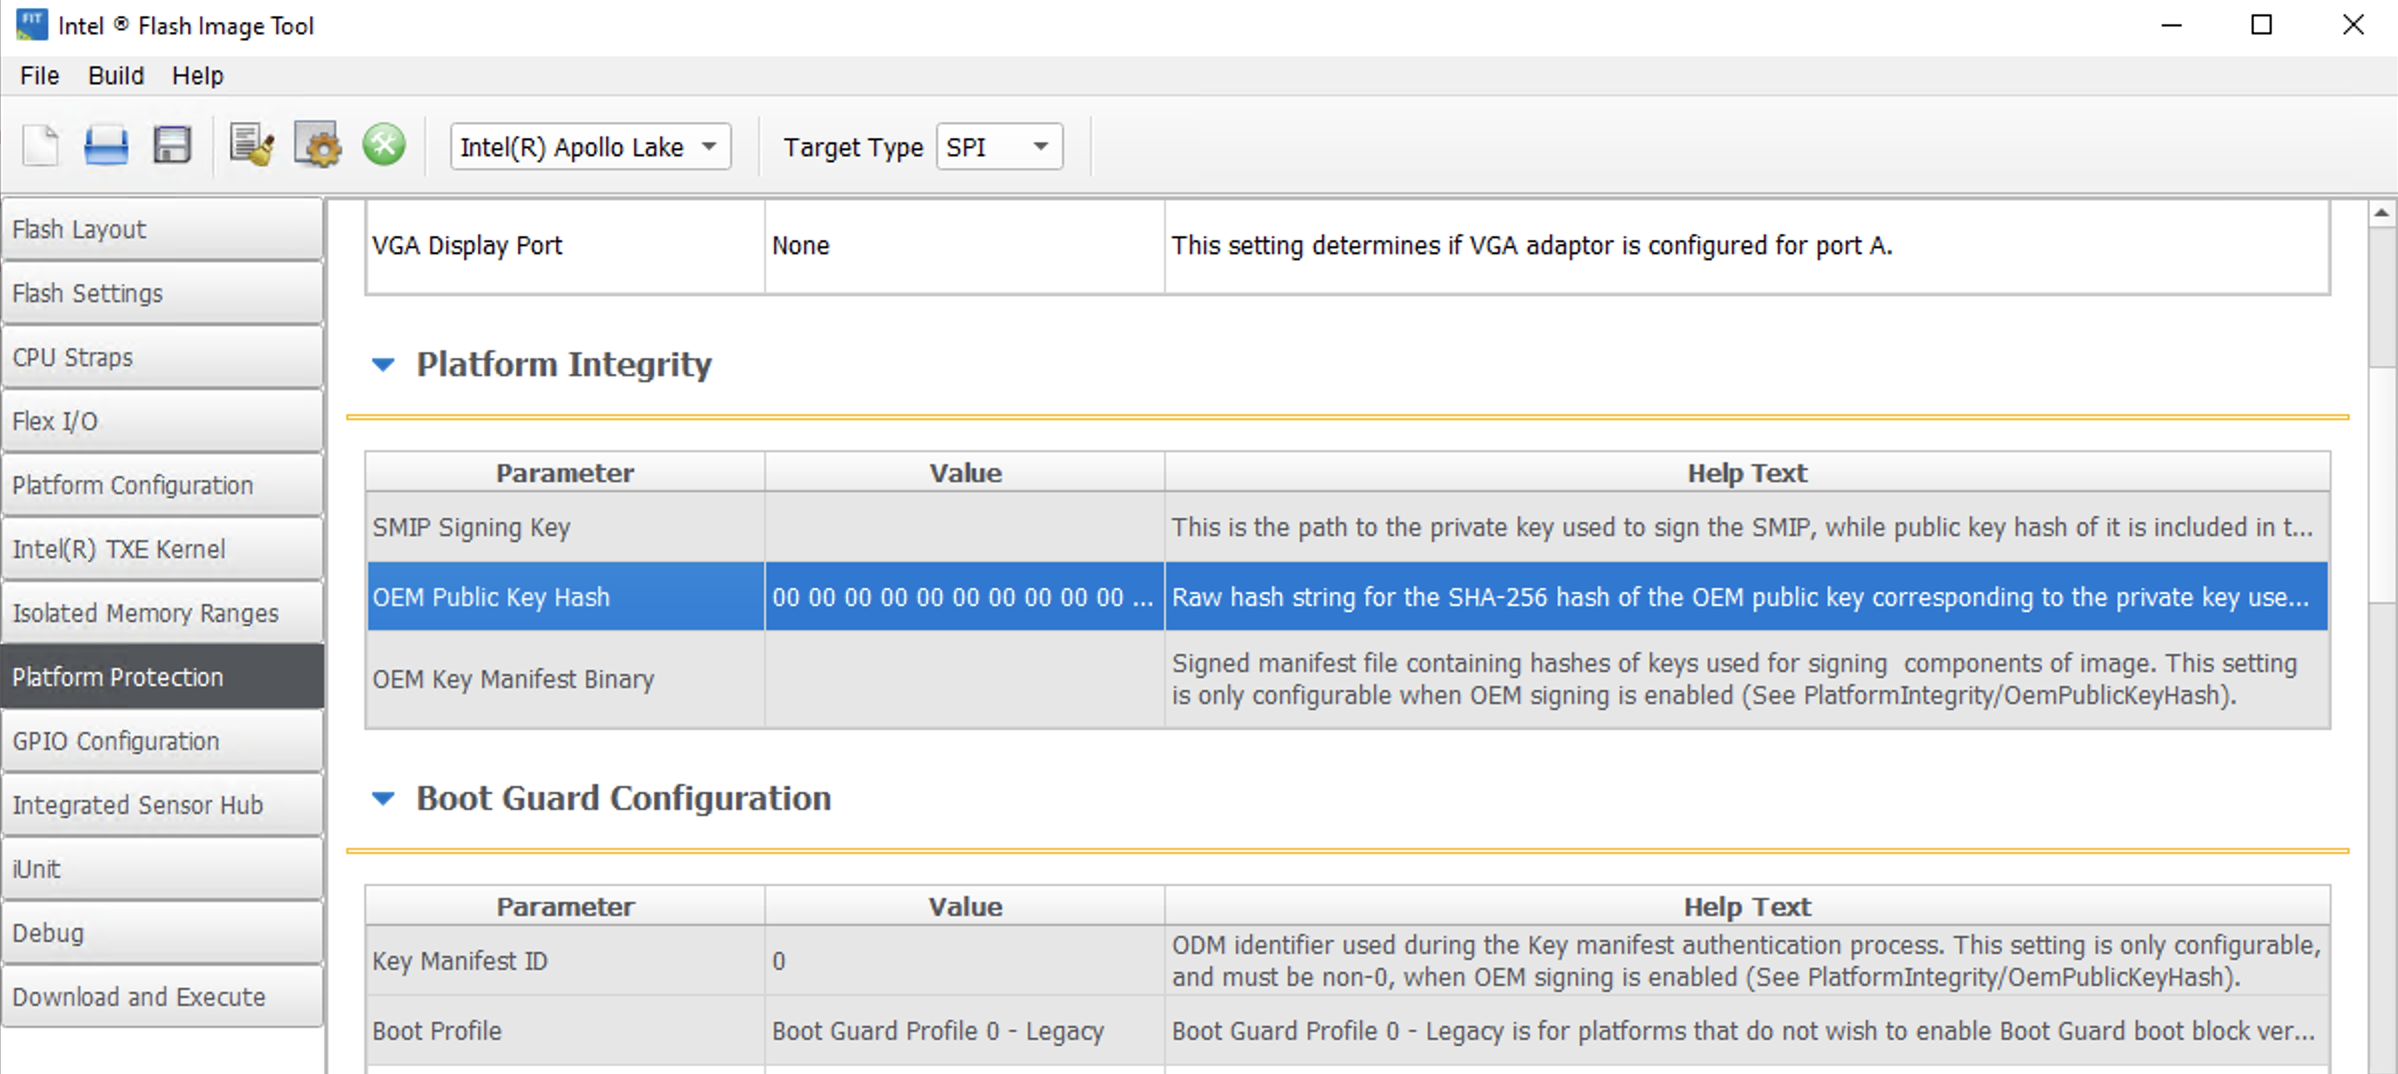The height and width of the screenshot is (1074, 2398).
Task: Switch to the Platform Configuration tab
Action: pos(162,485)
